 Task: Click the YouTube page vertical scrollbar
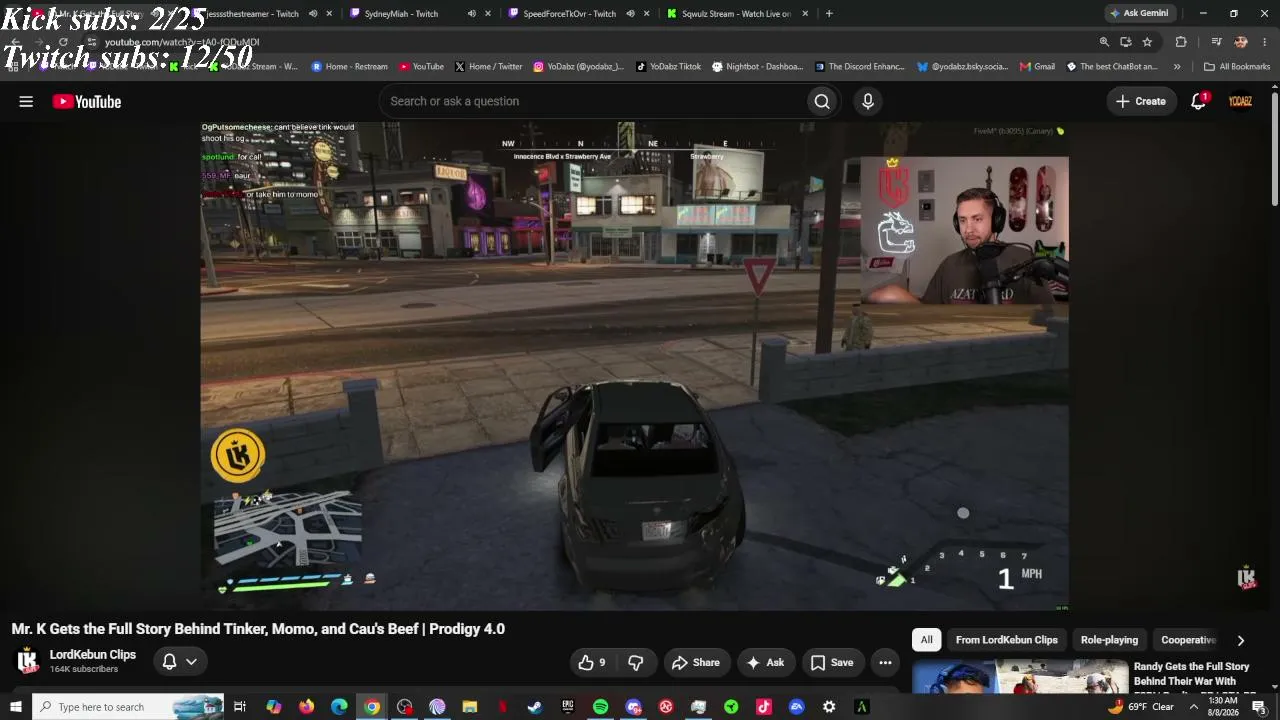(1275, 150)
